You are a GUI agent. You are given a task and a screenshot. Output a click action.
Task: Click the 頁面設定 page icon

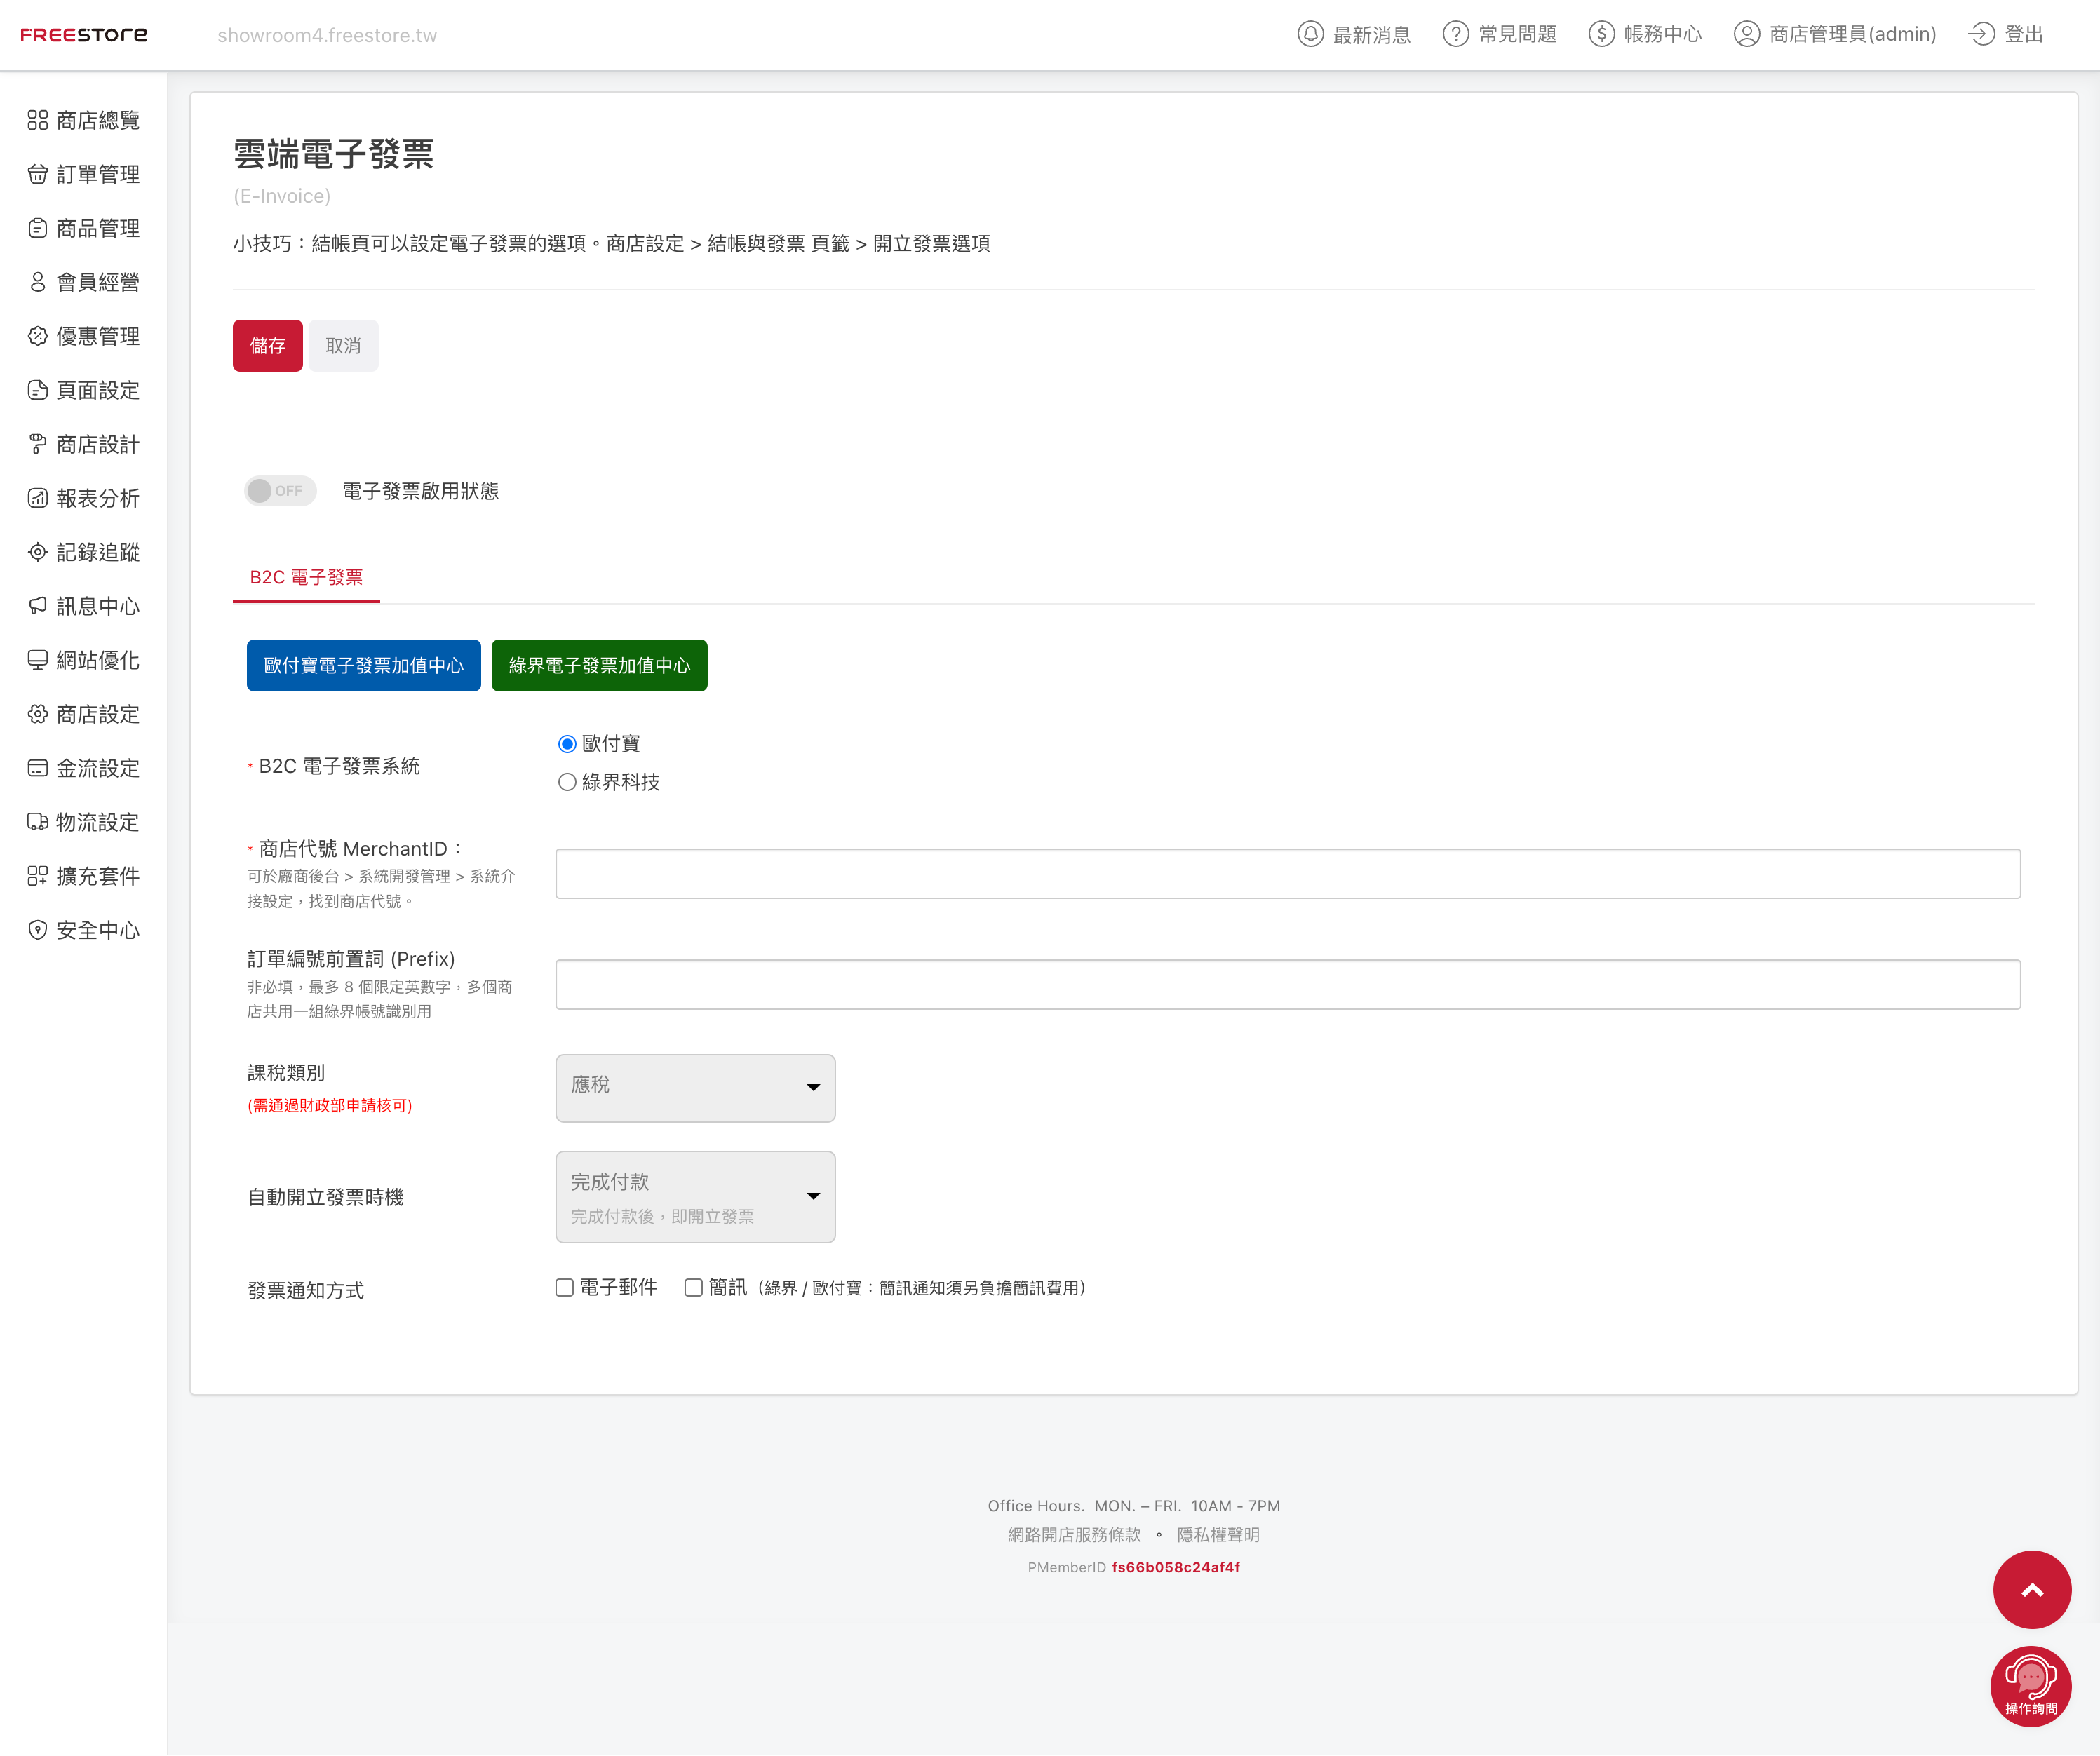(x=37, y=390)
